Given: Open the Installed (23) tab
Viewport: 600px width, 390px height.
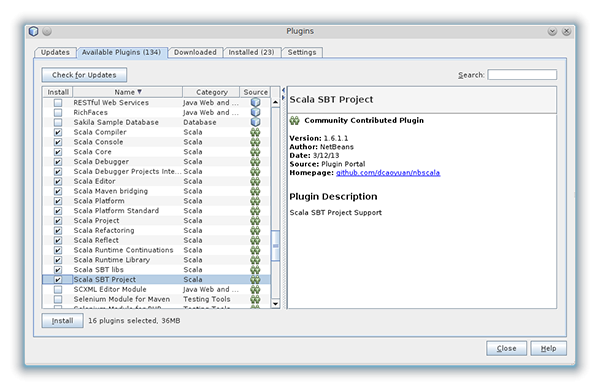Looking at the screenshot, I should (251, 52).
